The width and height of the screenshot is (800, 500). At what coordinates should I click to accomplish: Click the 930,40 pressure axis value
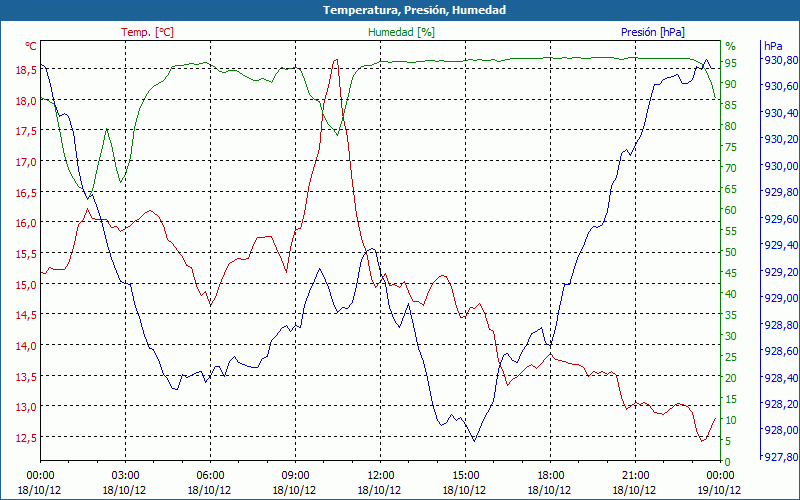click(781, 112)
